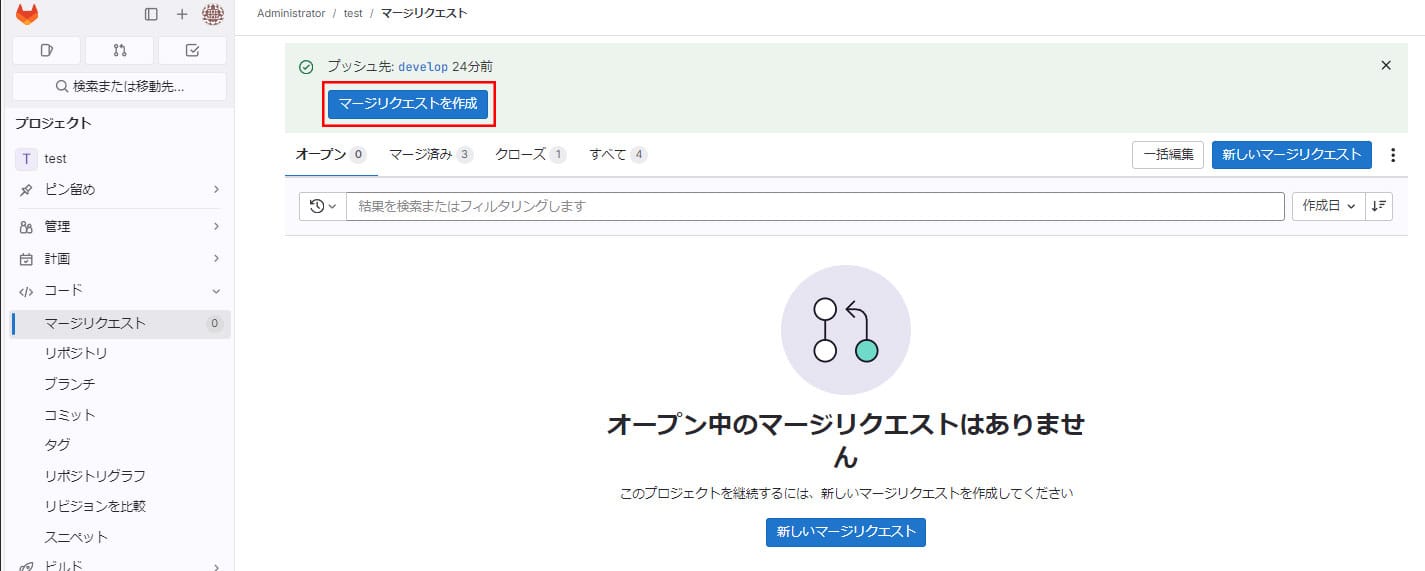Dismiss the develop push notification banner

(x=1385, y=65)
